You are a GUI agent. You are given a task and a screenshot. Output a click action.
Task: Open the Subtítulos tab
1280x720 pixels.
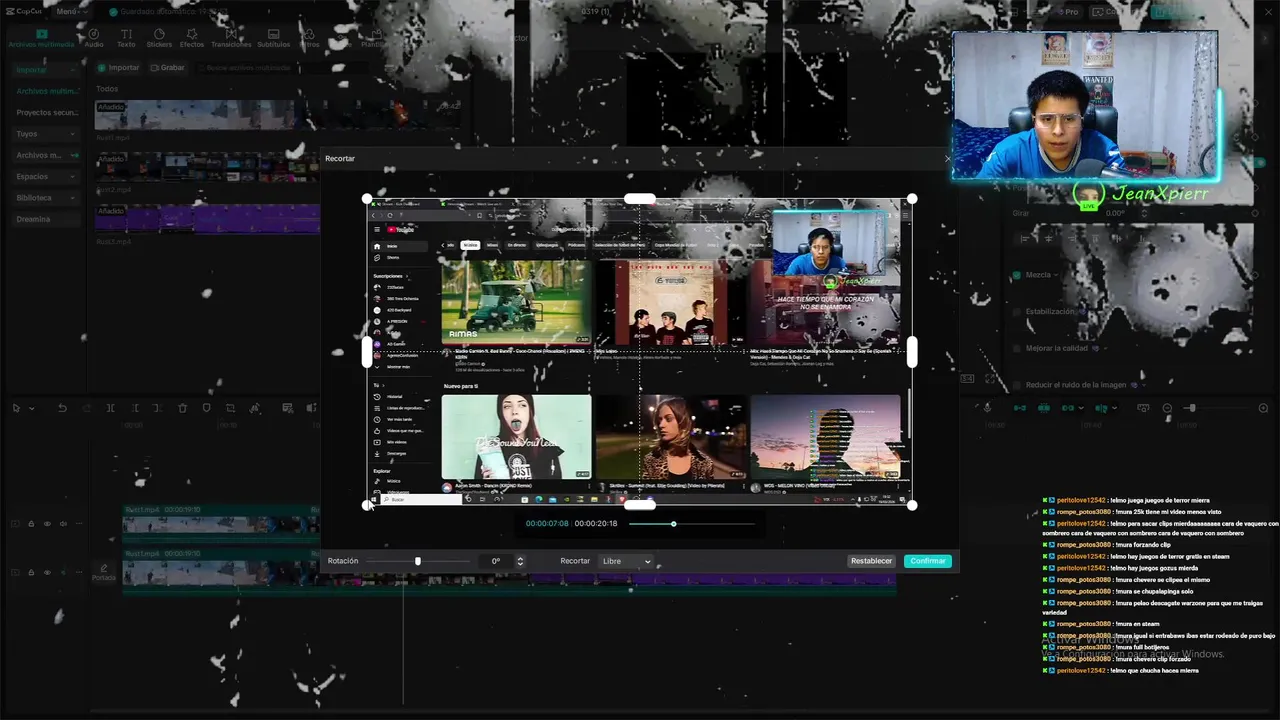[x=274, y=38]
